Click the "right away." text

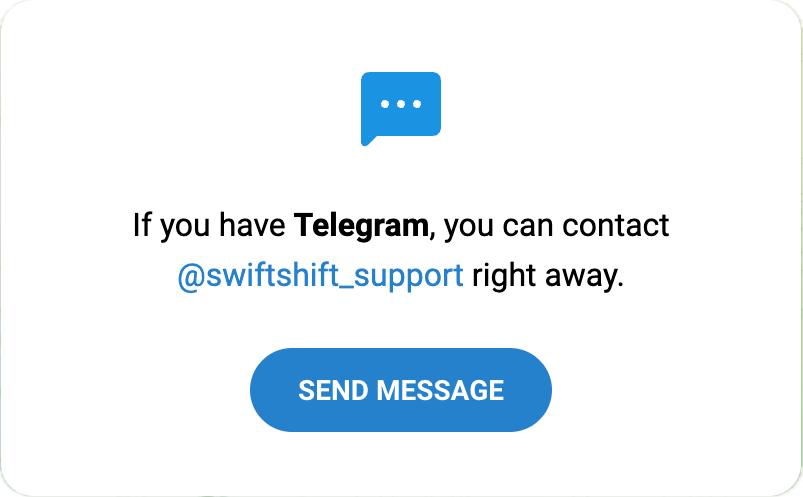point(548,276)
